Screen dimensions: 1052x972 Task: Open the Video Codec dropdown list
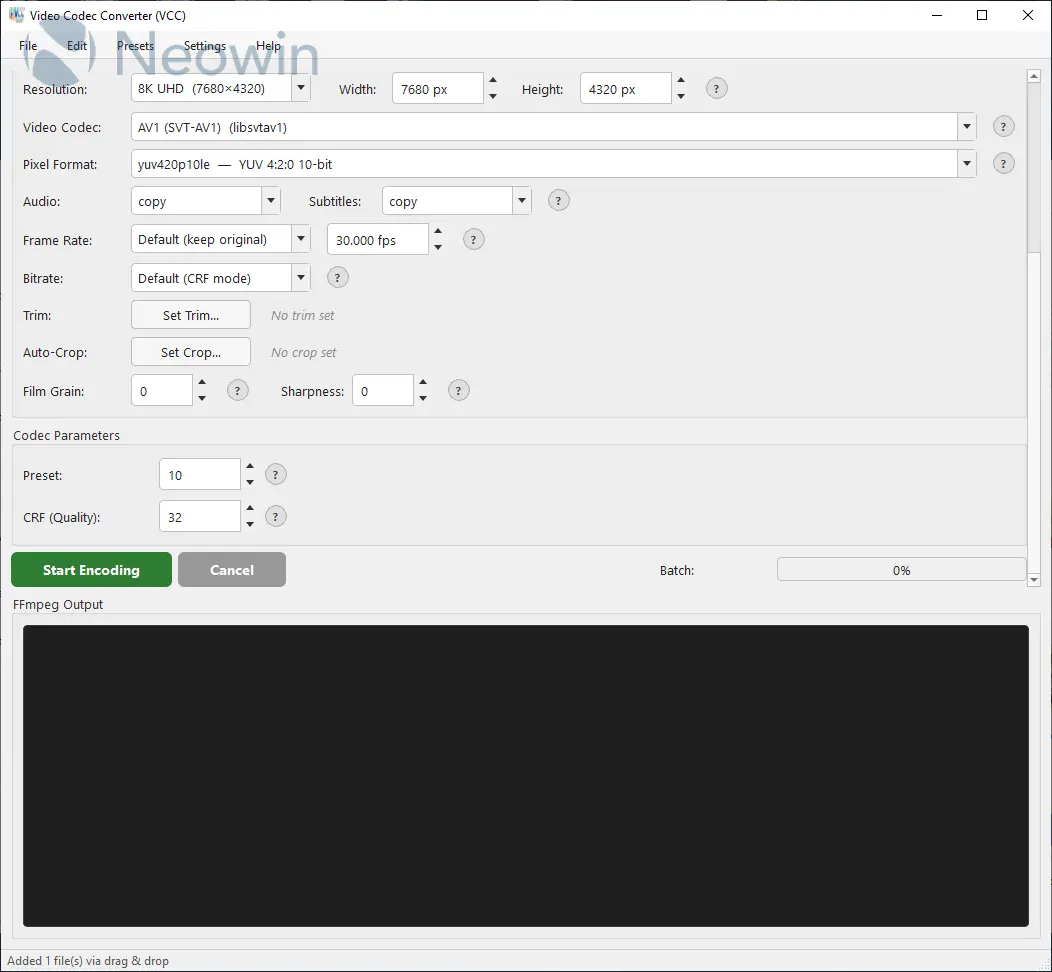pos(966,127)
